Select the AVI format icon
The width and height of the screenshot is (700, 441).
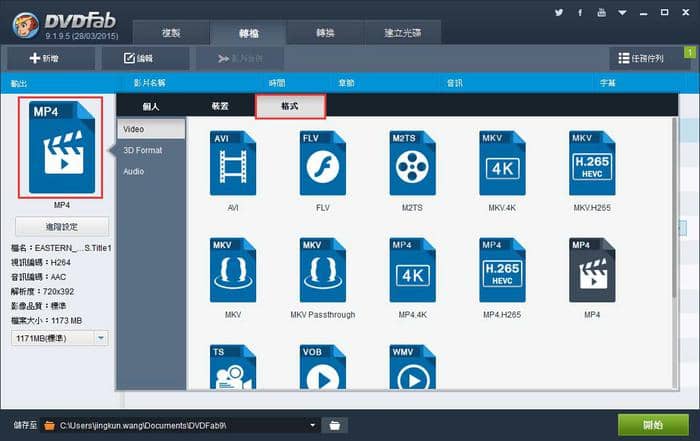pyautogui.click(x=233, y=163)
